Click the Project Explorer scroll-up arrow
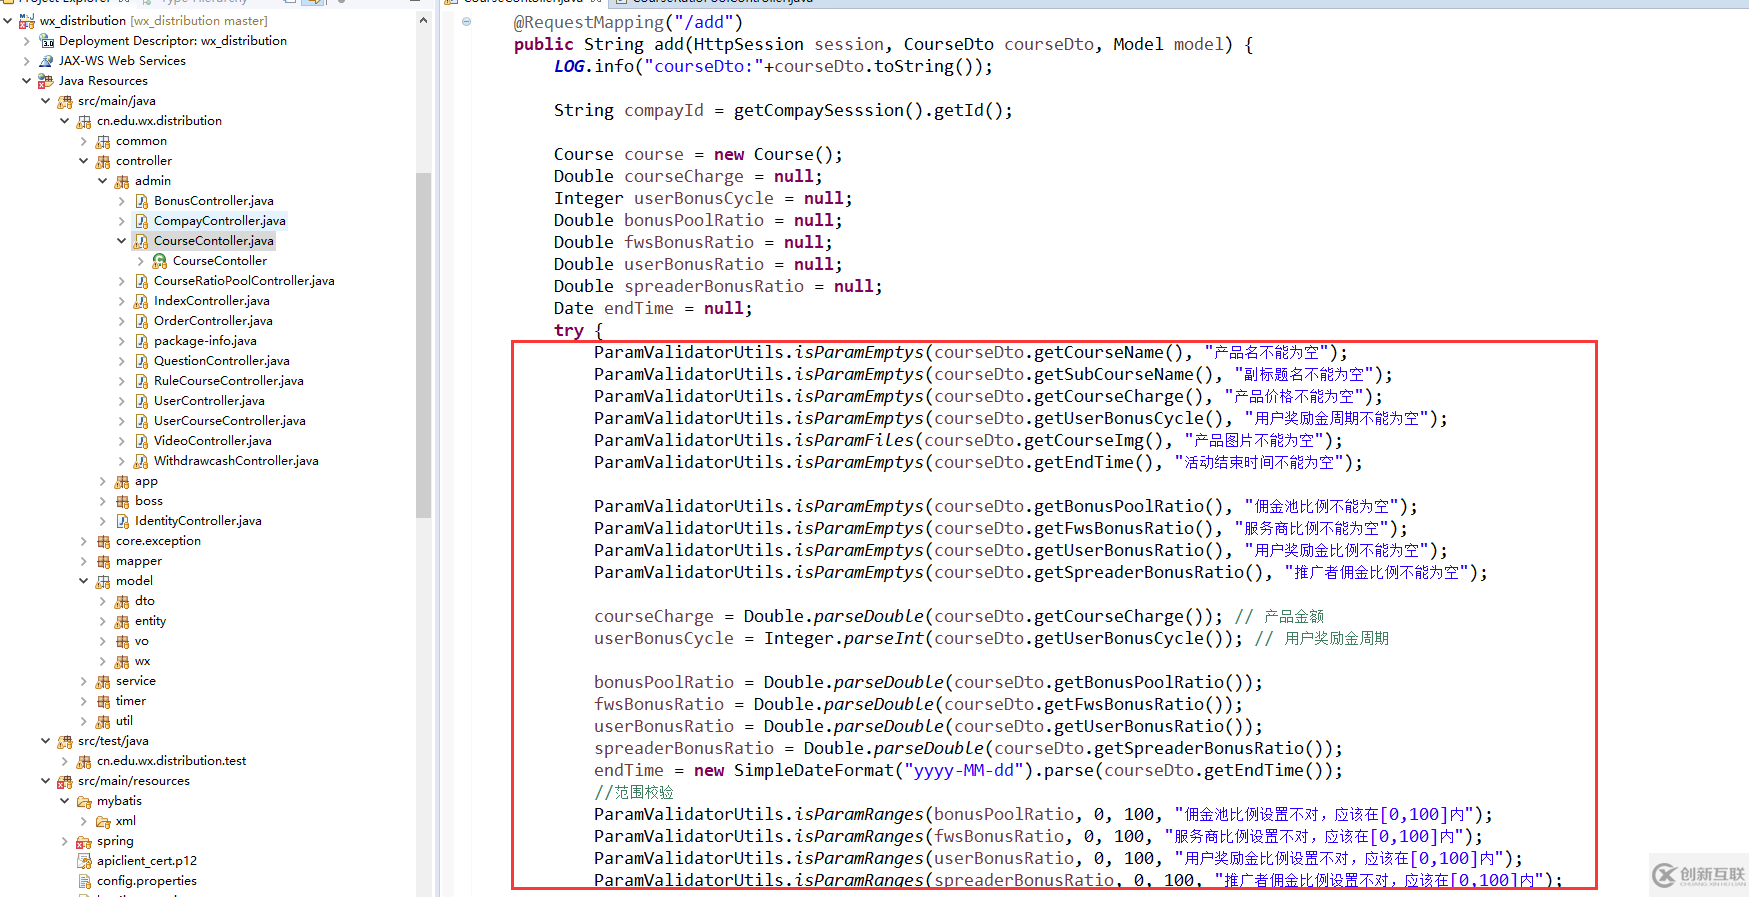The image size is (1749, 897). coord(424,20)
